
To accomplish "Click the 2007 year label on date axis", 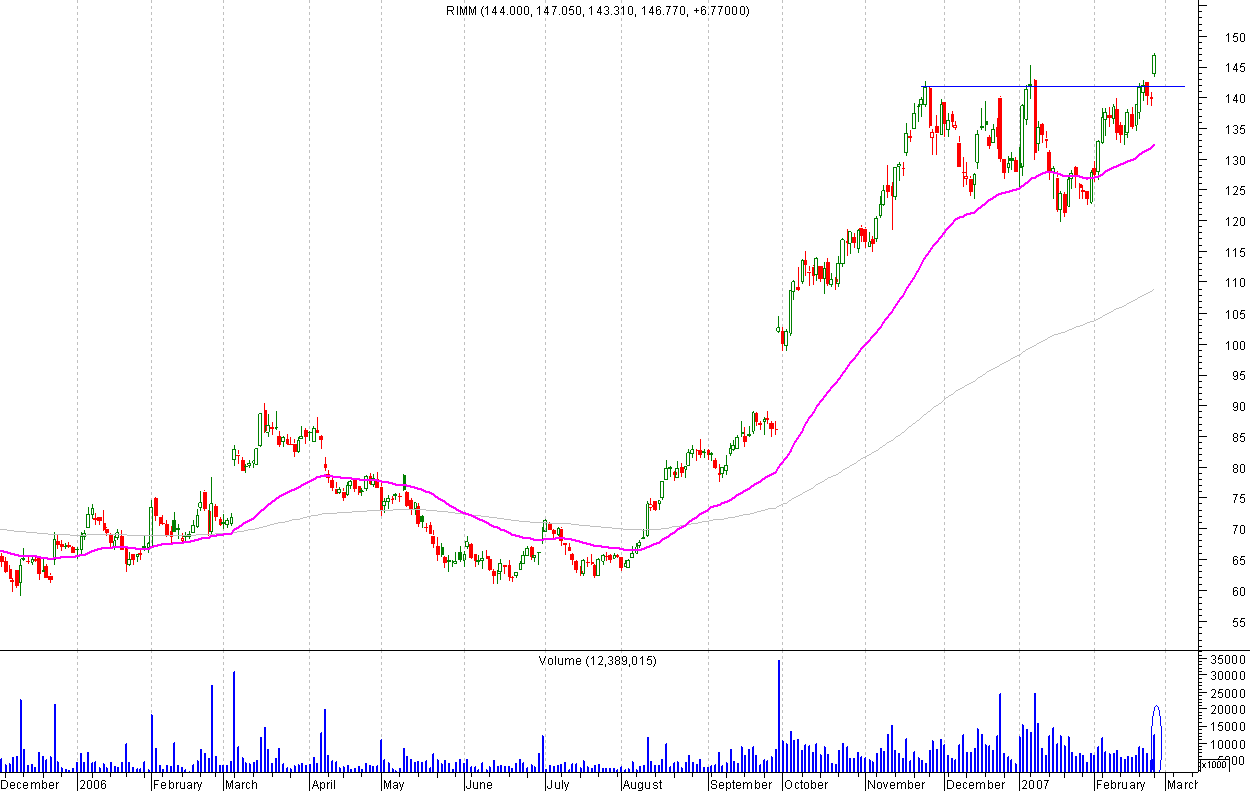I will pos(1037,784).
